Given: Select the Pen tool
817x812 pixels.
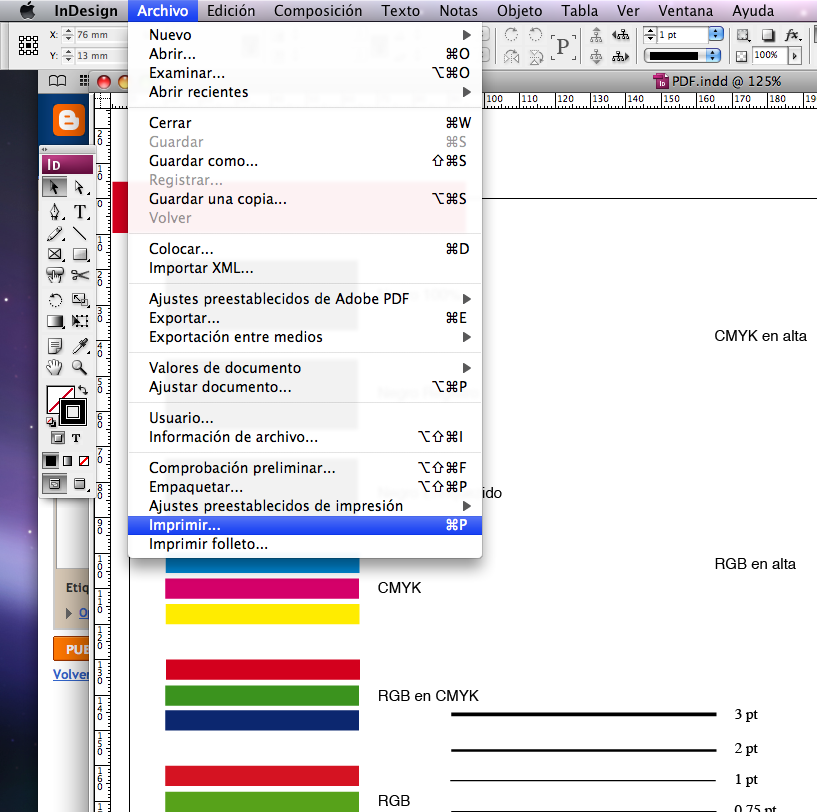Looking at the screenshot, I should (56, 211).
